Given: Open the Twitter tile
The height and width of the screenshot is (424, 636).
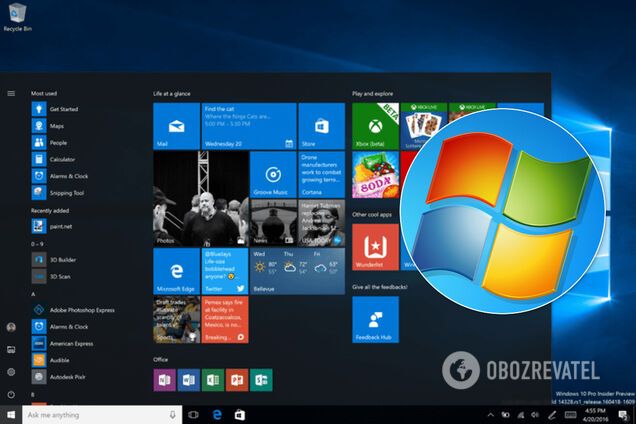Looking at the screenshot, I should coord(225,271).
